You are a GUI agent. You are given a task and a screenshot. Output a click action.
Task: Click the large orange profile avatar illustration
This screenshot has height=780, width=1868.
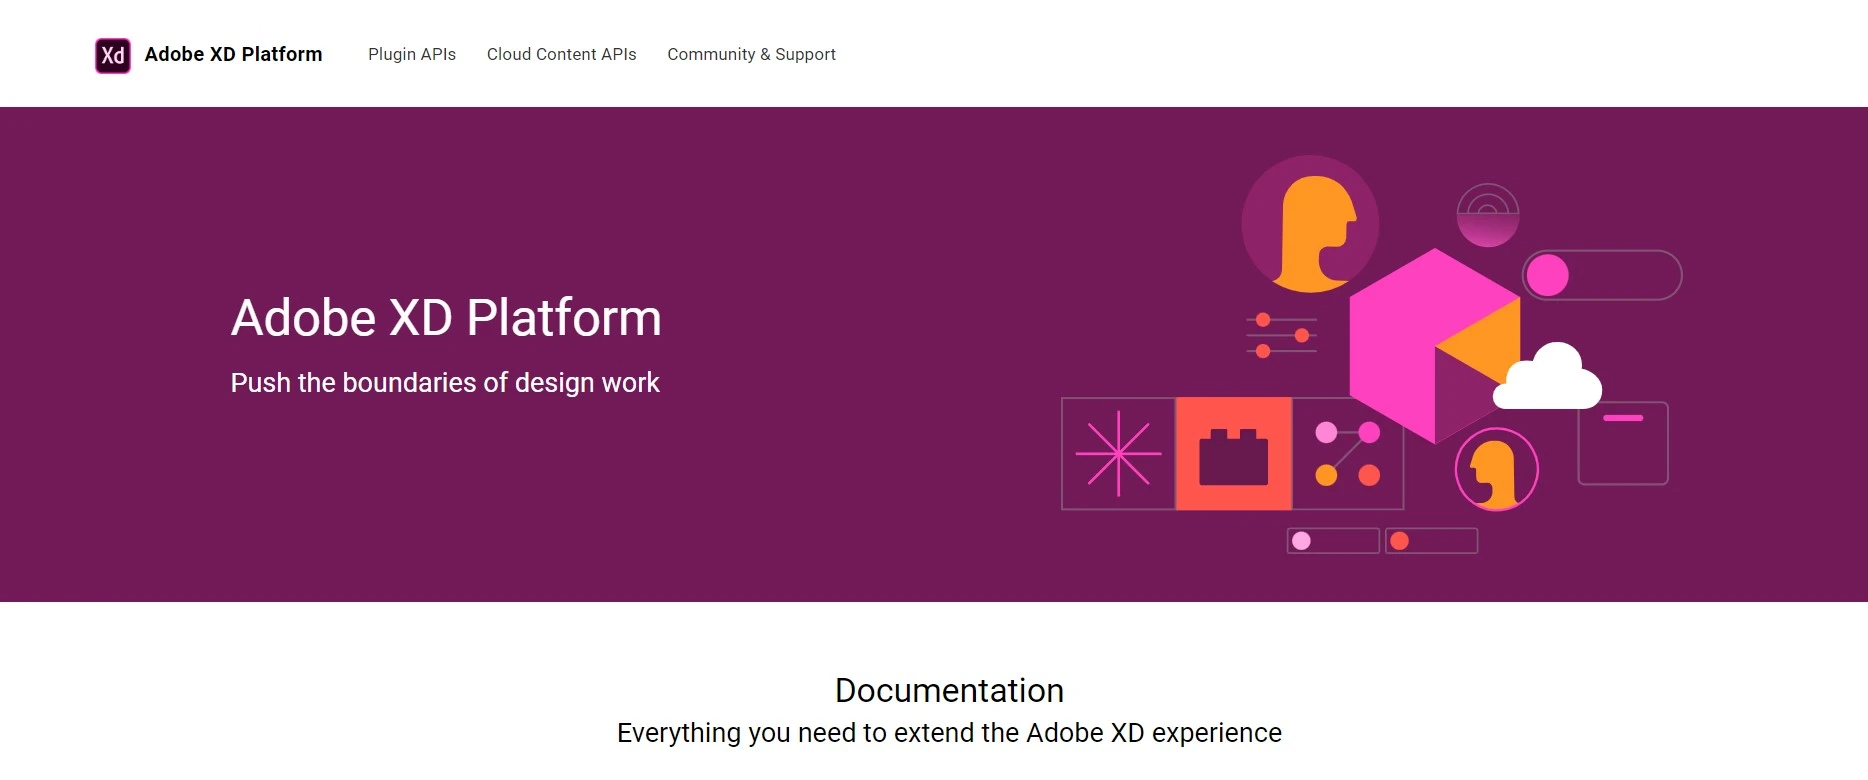pyautogui.click(x=1310, y=225)
